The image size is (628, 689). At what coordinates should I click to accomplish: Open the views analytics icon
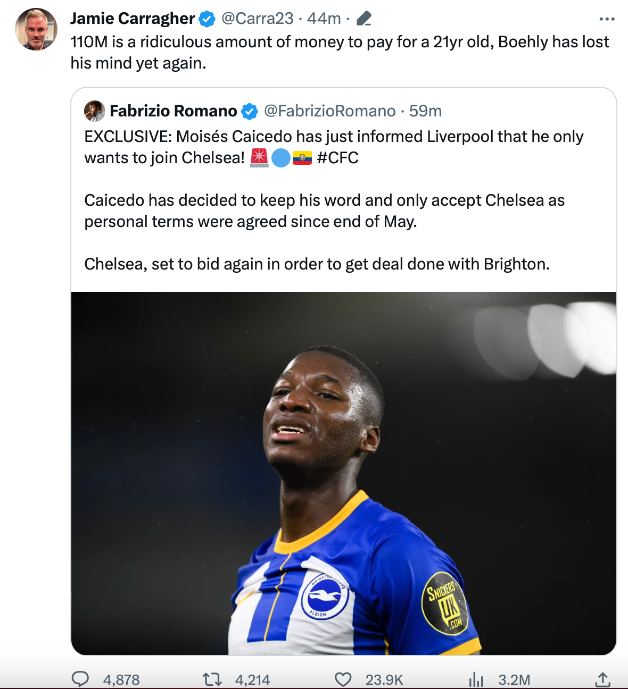point(477,679)
